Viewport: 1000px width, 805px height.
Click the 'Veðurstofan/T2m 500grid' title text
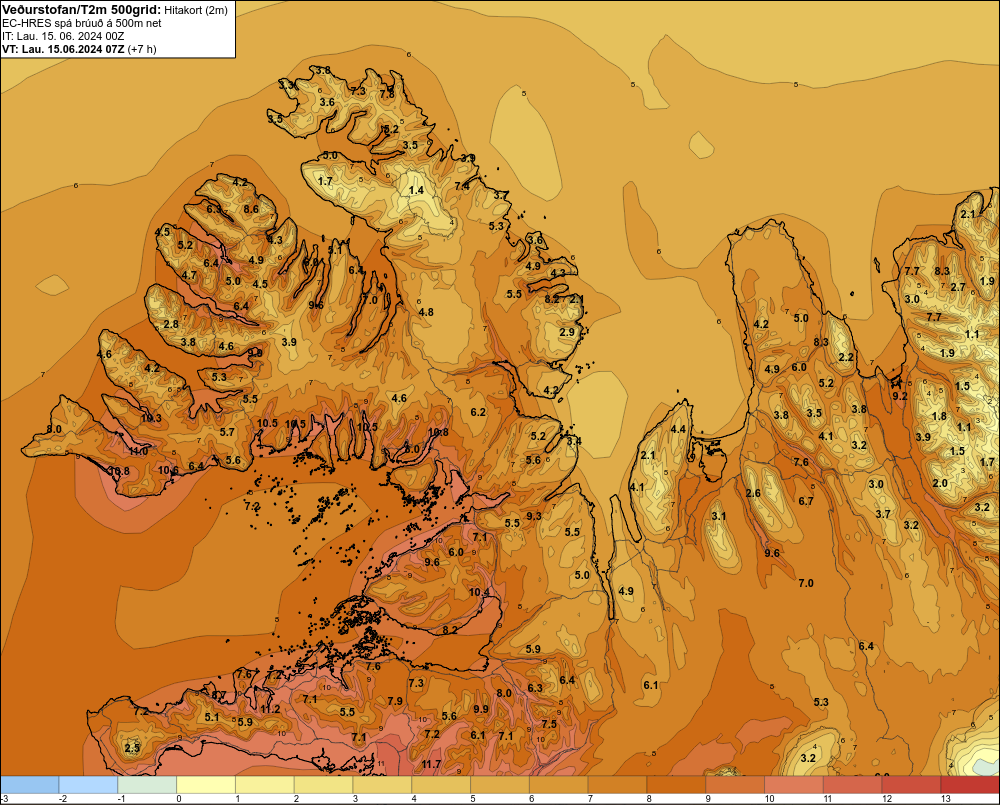pos(82,10)
